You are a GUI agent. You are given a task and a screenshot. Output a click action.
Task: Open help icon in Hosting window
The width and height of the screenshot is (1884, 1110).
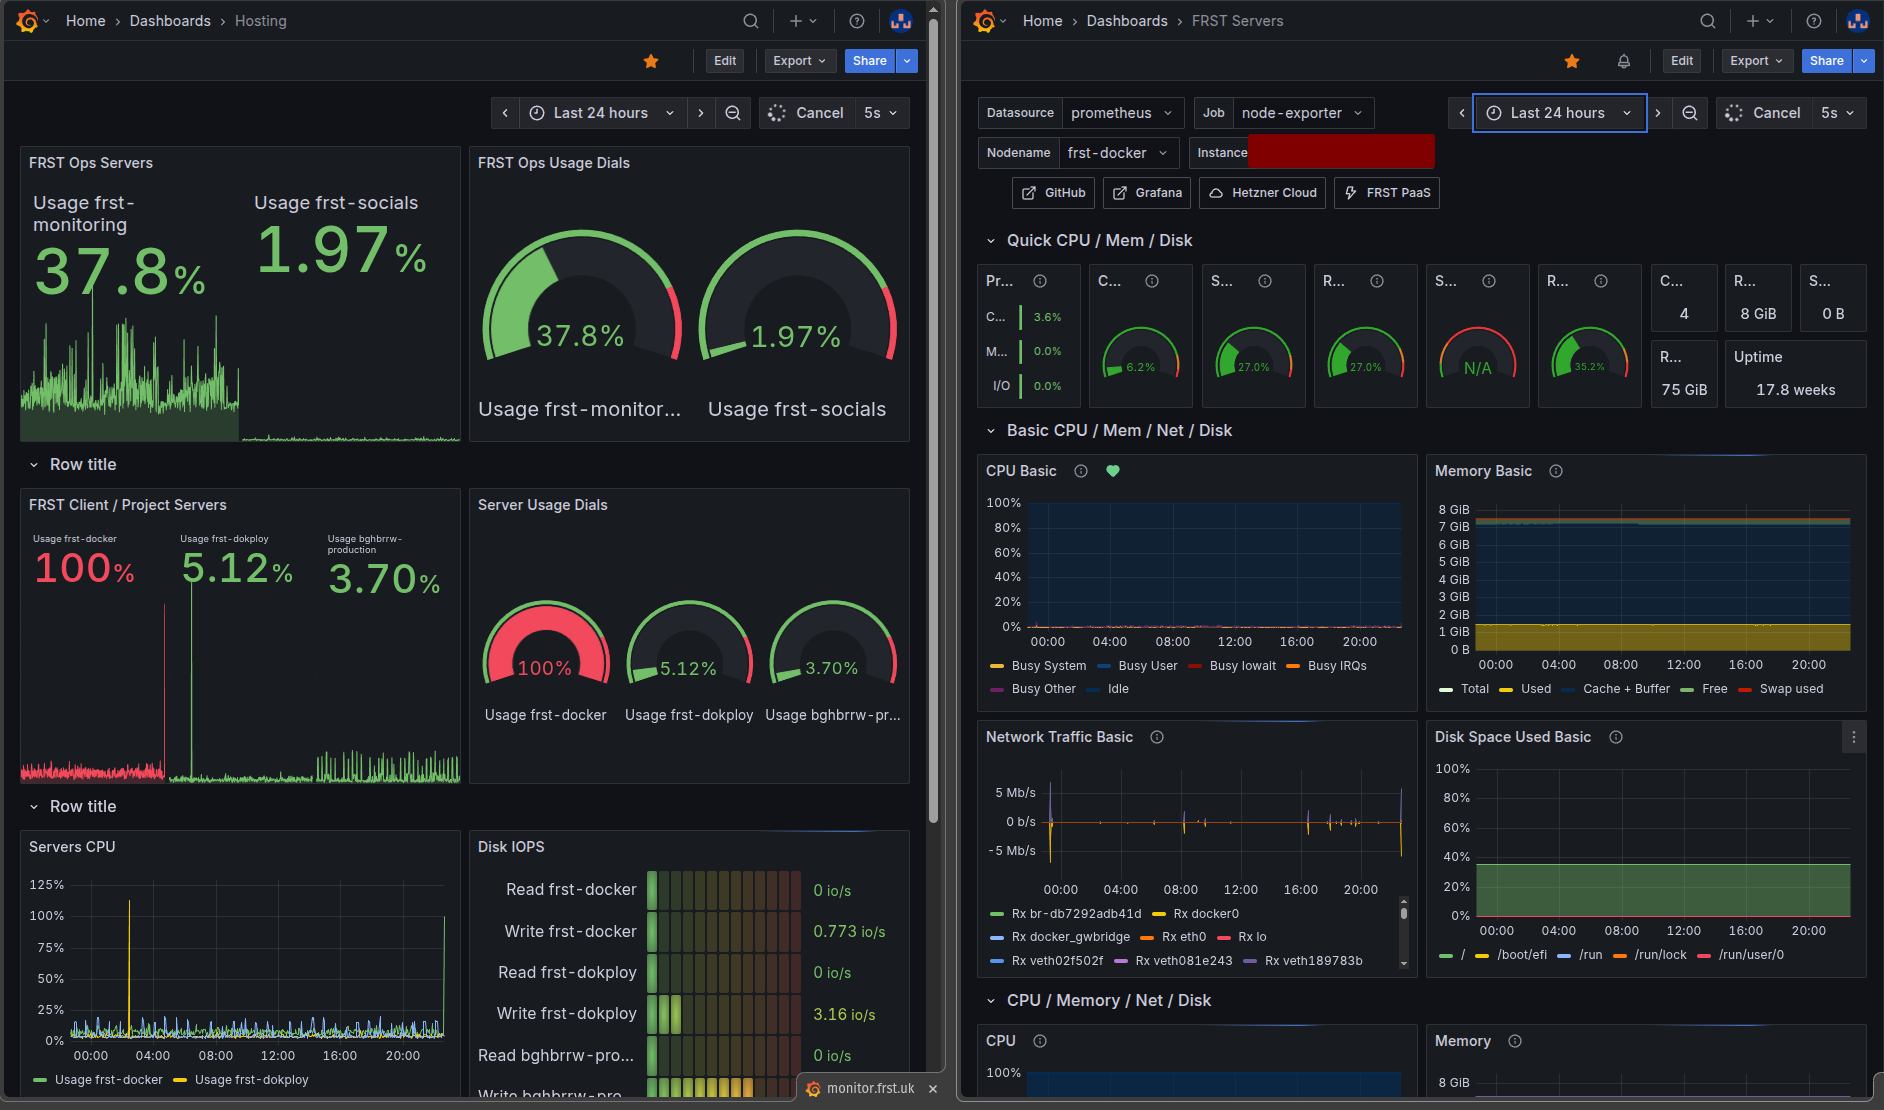pyautogui.click(x=857, y=21)
